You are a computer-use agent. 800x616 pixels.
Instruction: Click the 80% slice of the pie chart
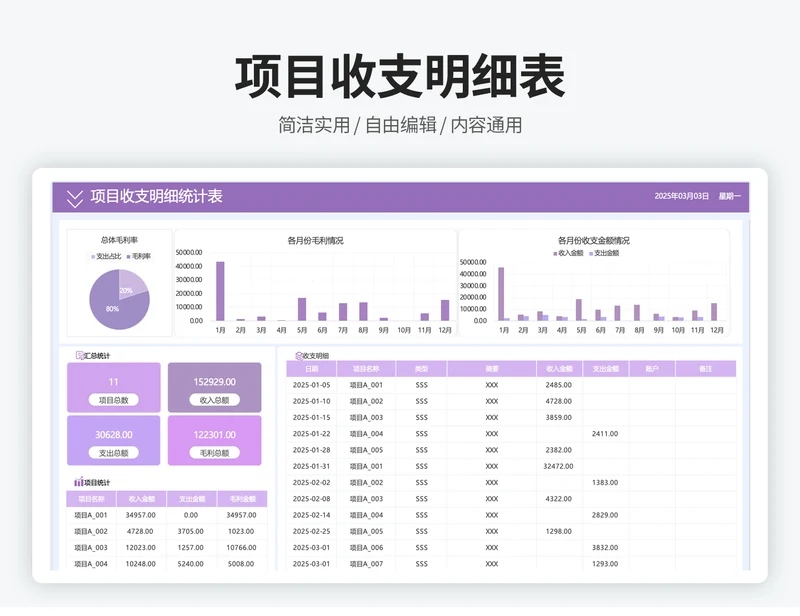pos(113,308)
